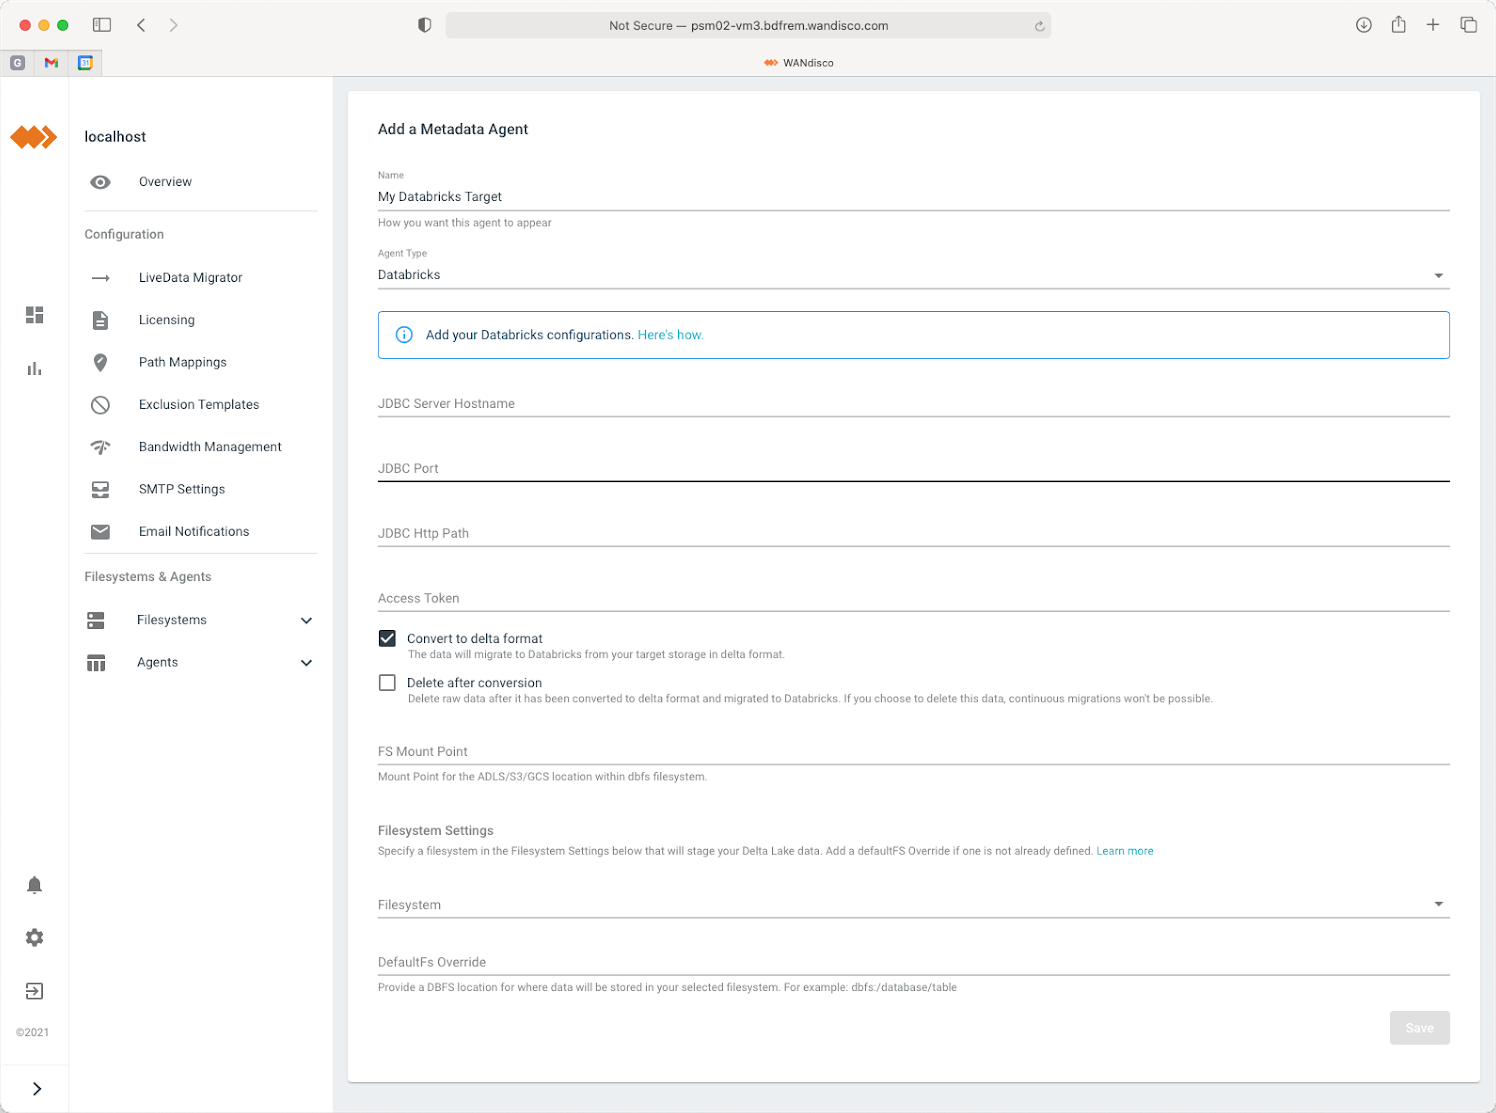Expand the collapsed left navigation rail
Image resolution: width=1496 pixels, height=1113 pixels.
tap(37, 1089)
